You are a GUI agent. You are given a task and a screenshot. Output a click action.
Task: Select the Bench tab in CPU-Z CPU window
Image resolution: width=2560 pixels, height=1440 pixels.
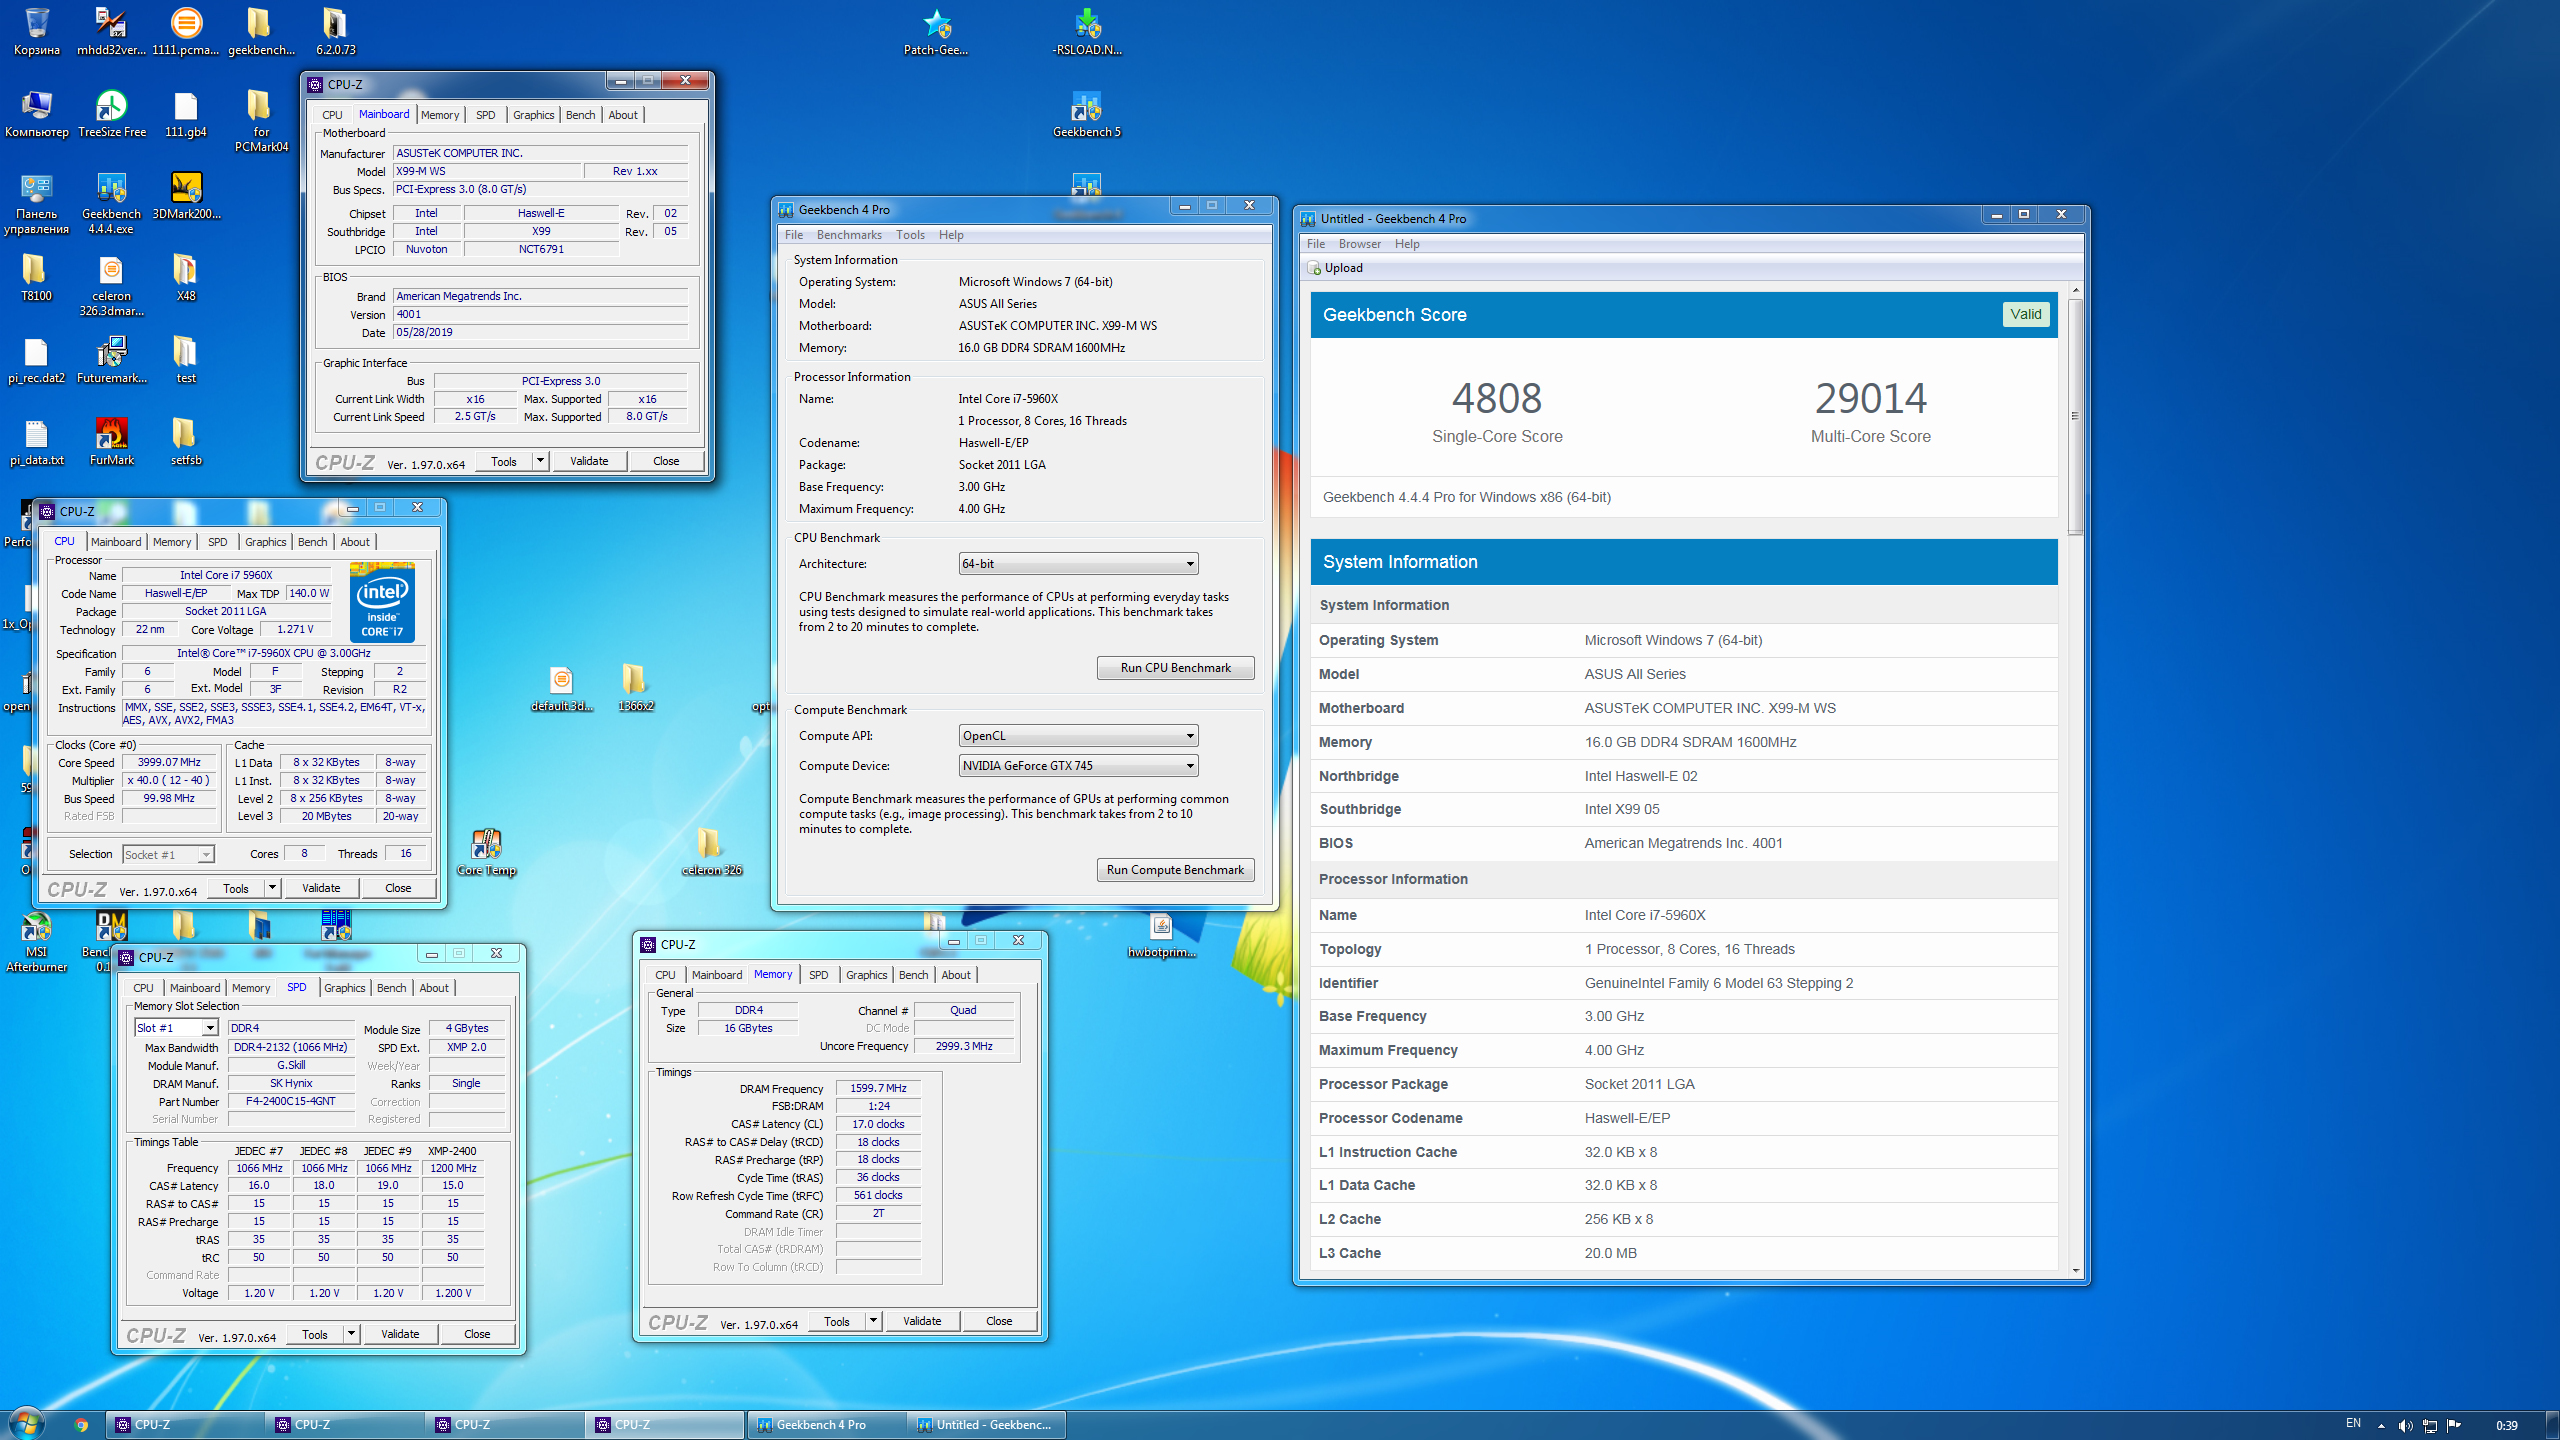point(313,542)
